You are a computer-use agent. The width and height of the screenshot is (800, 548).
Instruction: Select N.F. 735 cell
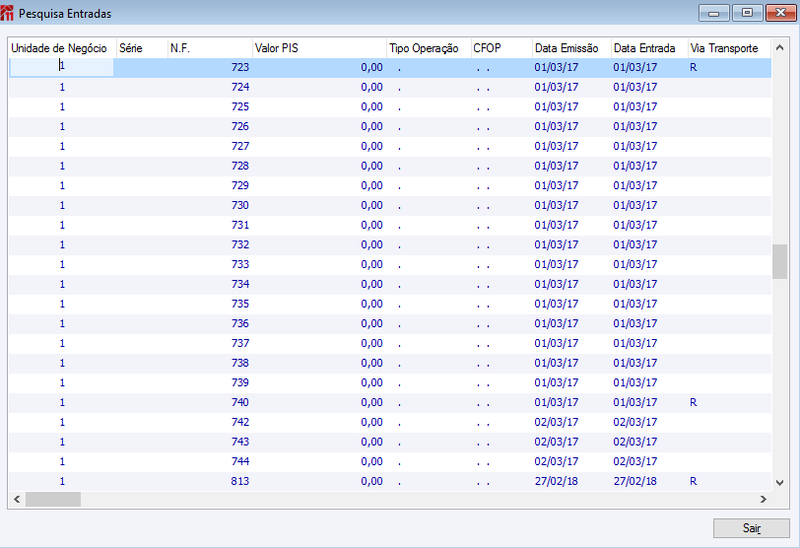click(x=210, y=304)
